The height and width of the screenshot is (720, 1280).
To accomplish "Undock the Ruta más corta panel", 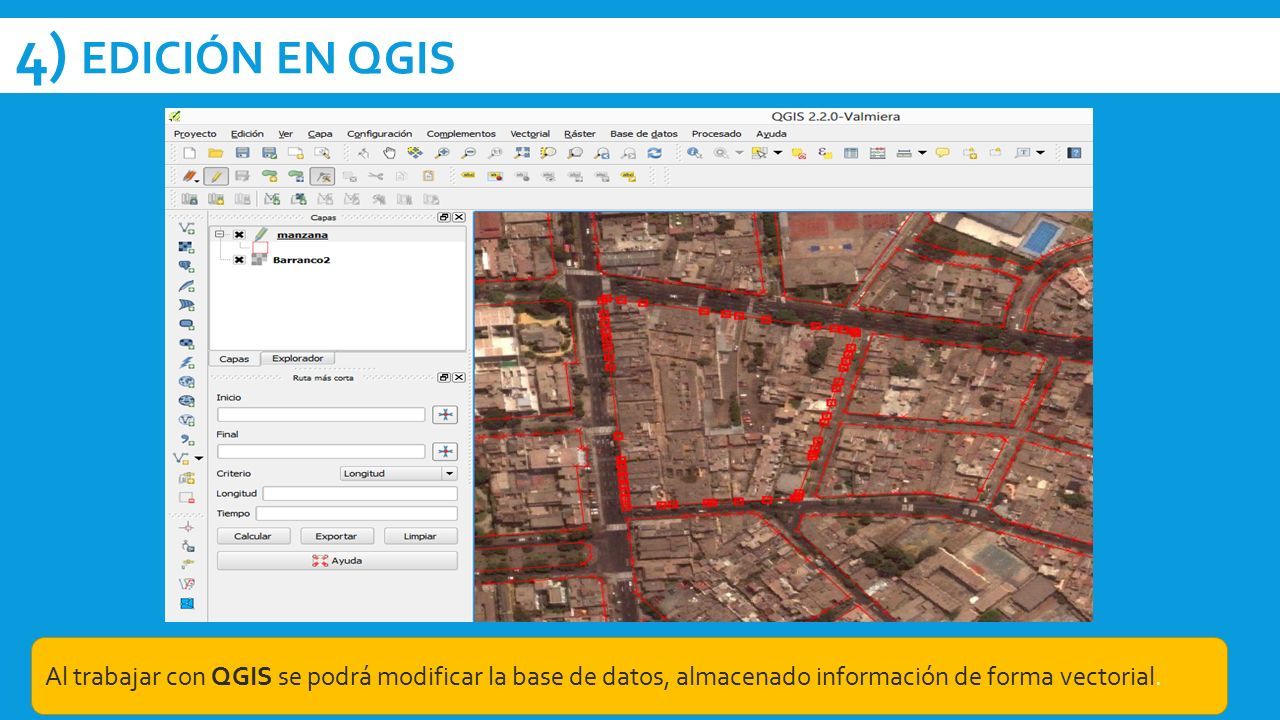I will (444, 378).
